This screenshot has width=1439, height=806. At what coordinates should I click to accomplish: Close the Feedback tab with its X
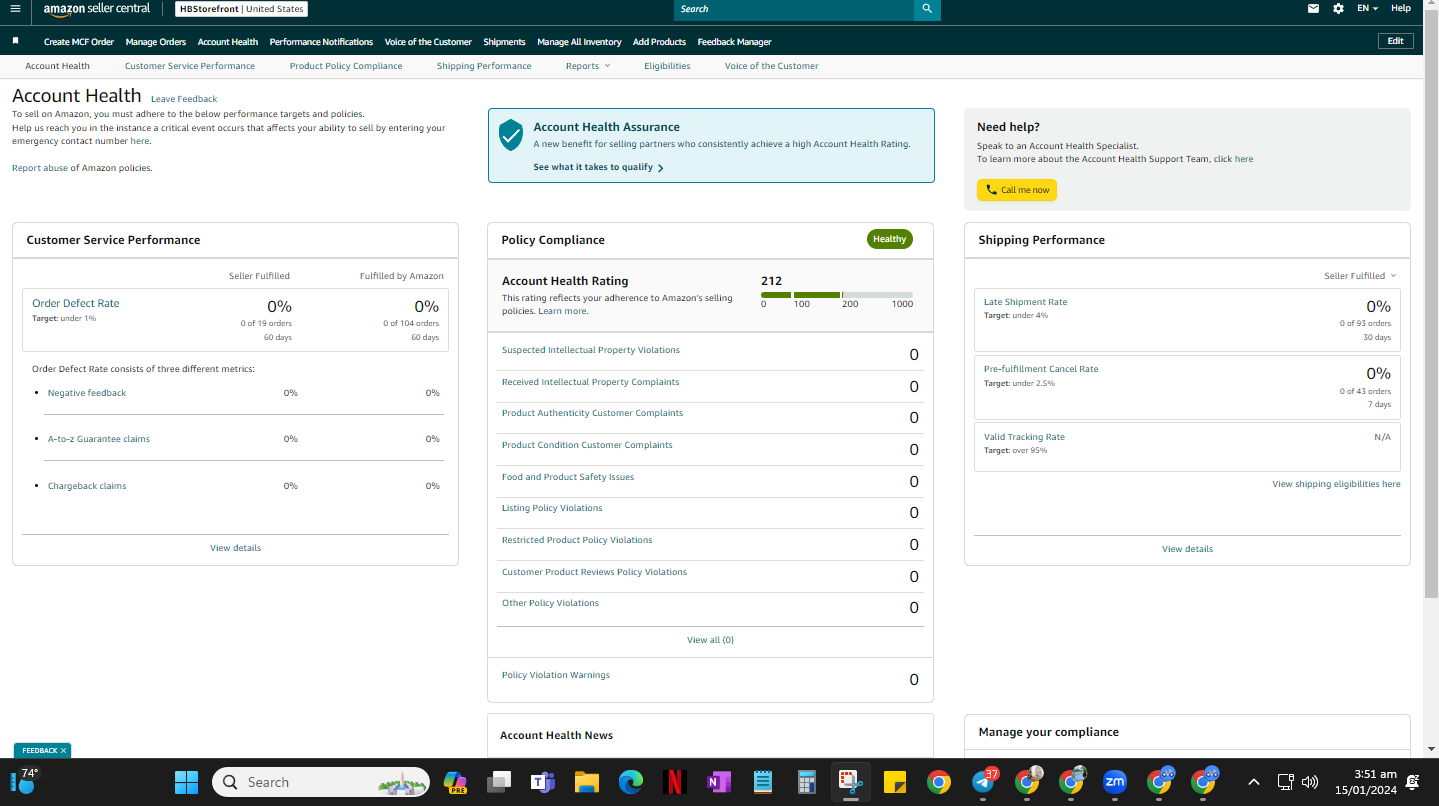(x=63, y=750)
